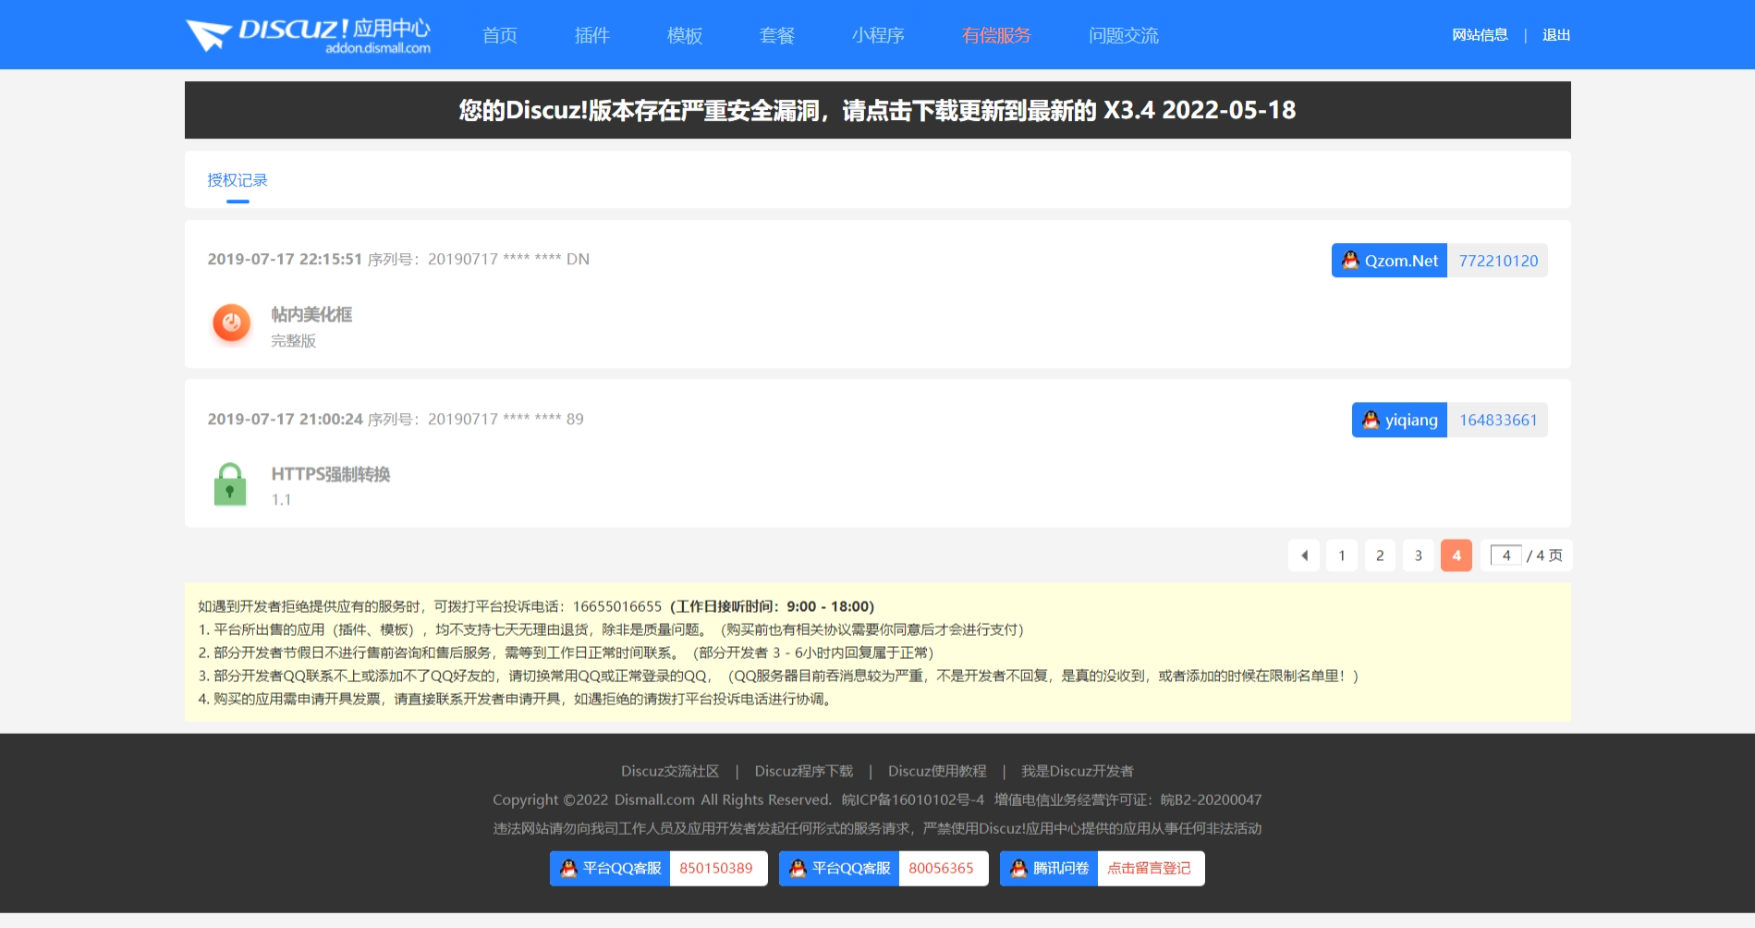Go to previous page arrow in pagination
1755x928 pixels.
[1304, 555]
